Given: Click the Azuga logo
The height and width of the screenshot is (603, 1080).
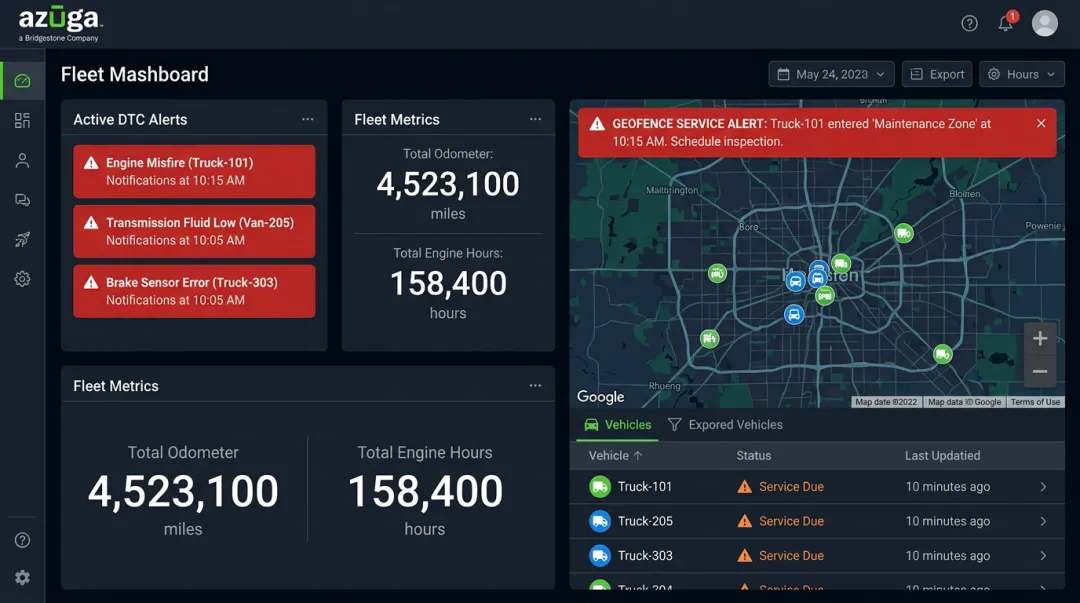Looking at the screenshot, I should point(61,23).
